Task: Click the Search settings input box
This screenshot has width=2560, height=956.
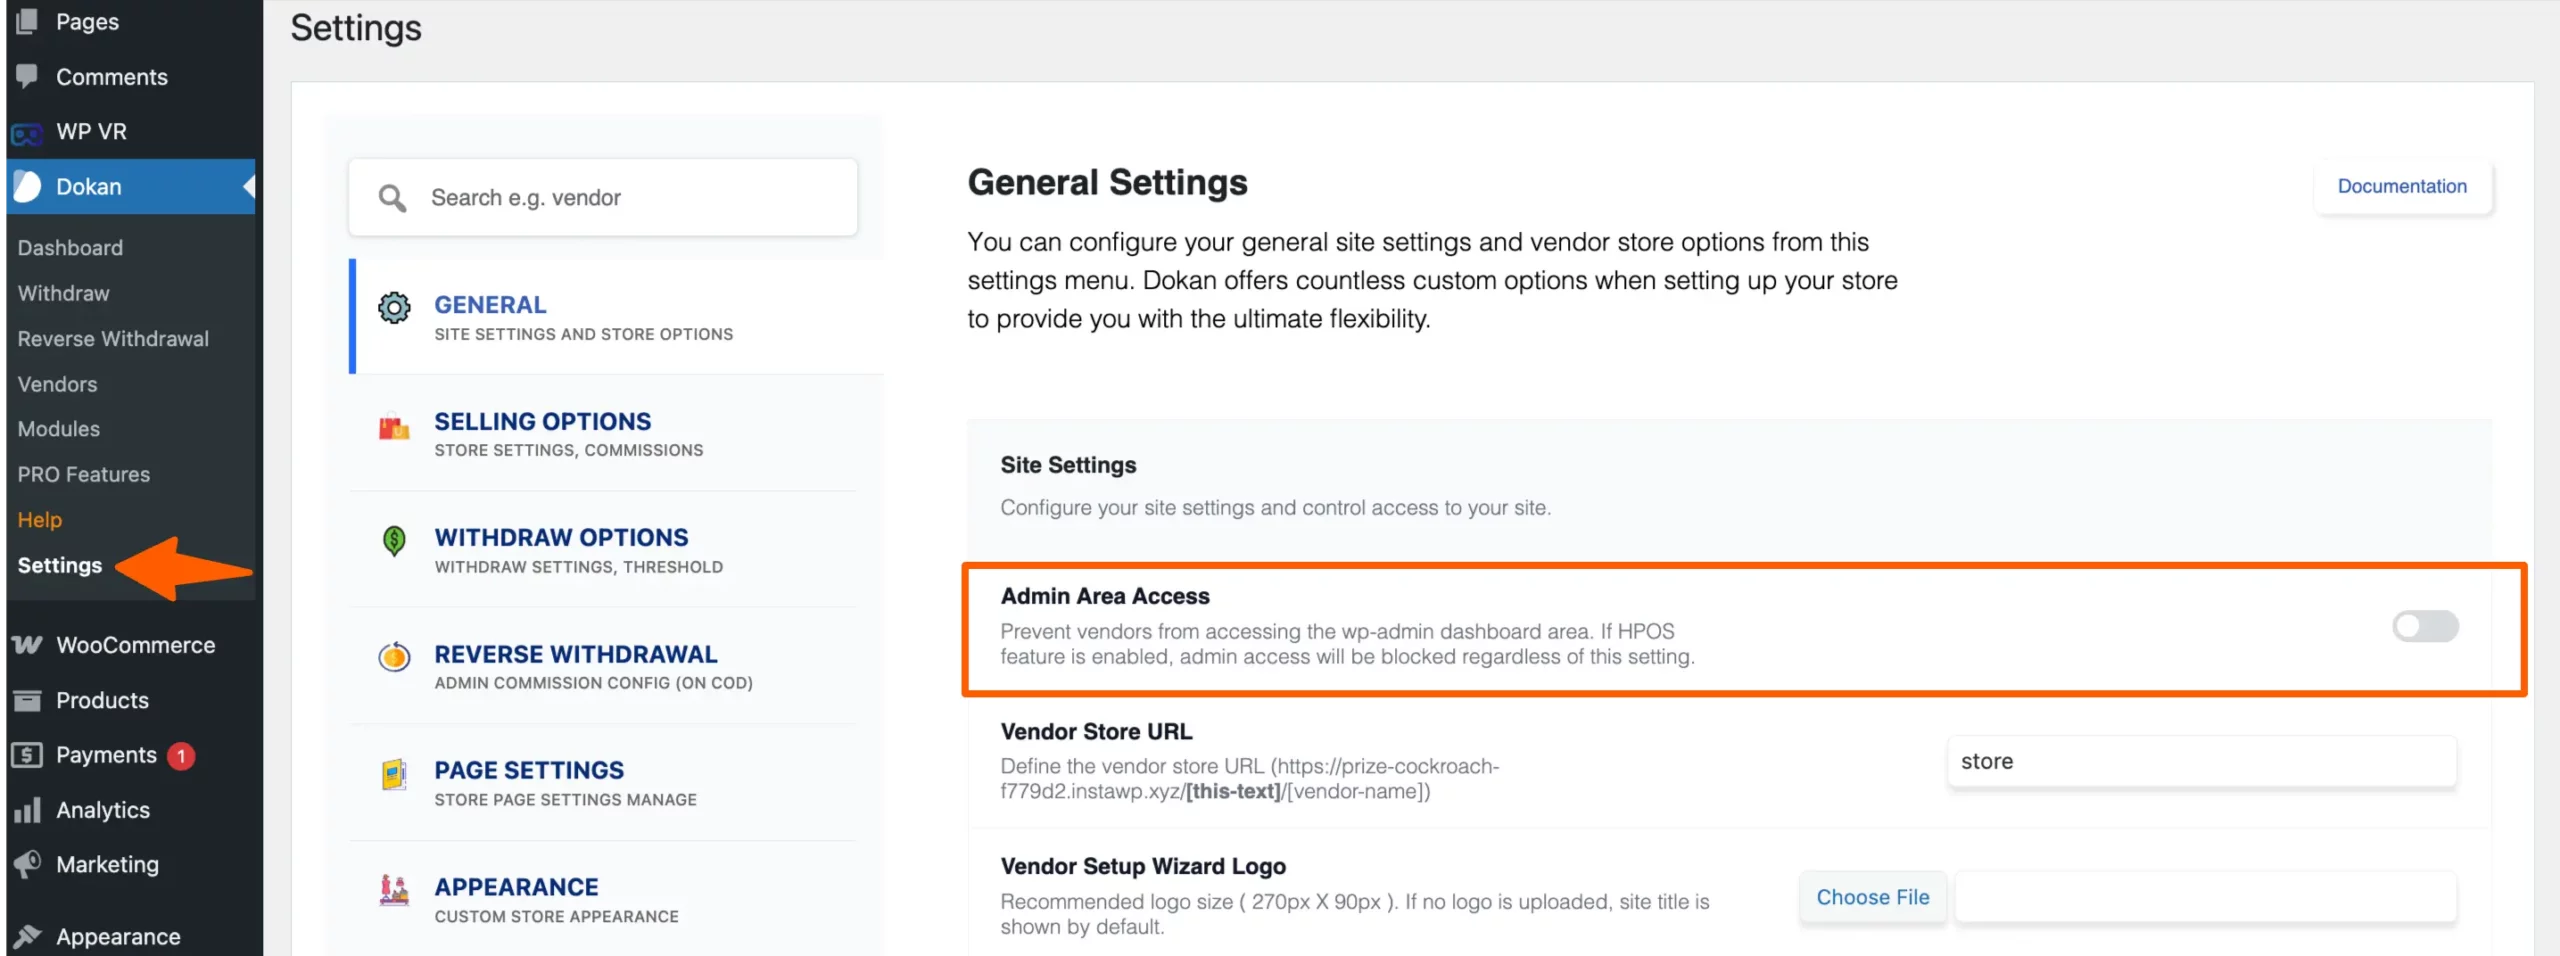Action: tap(603, 198)
